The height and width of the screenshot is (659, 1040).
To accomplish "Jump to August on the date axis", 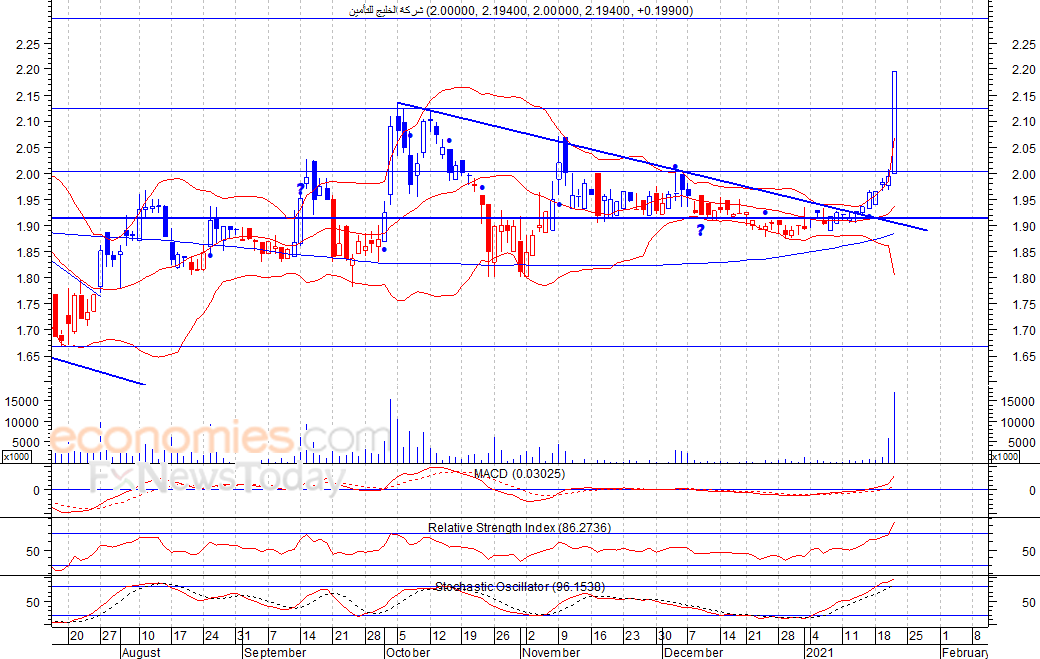I will (x=140, y=652).
